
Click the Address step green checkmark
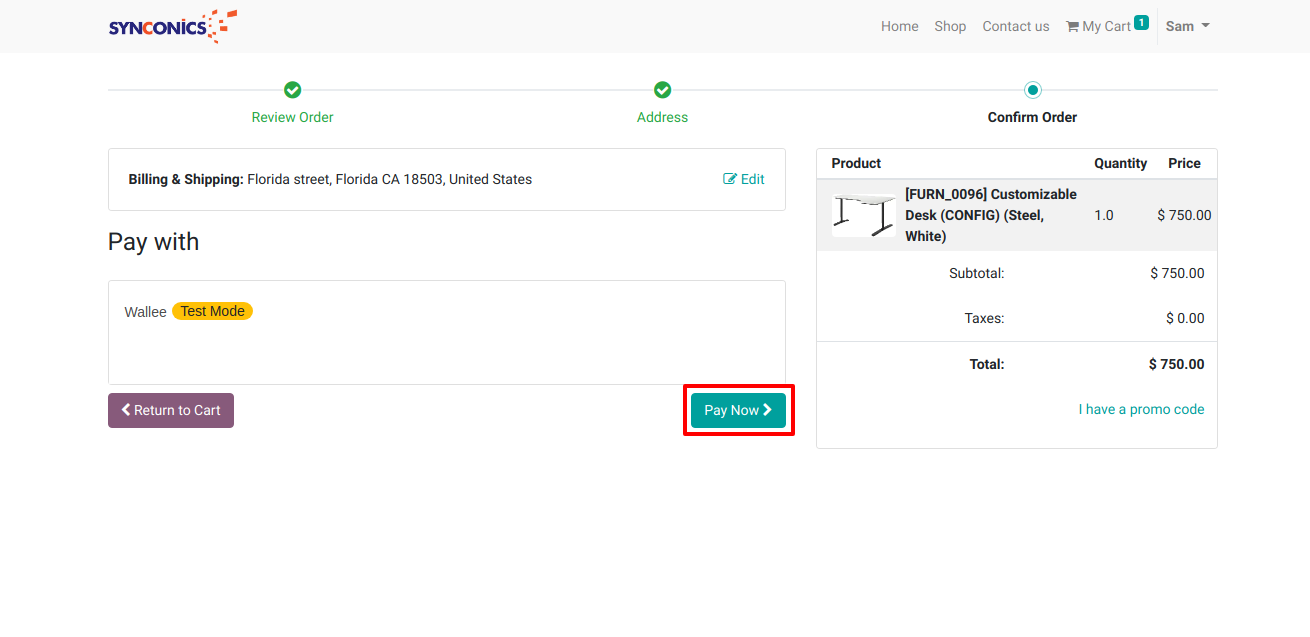click(x=662, y=90)
